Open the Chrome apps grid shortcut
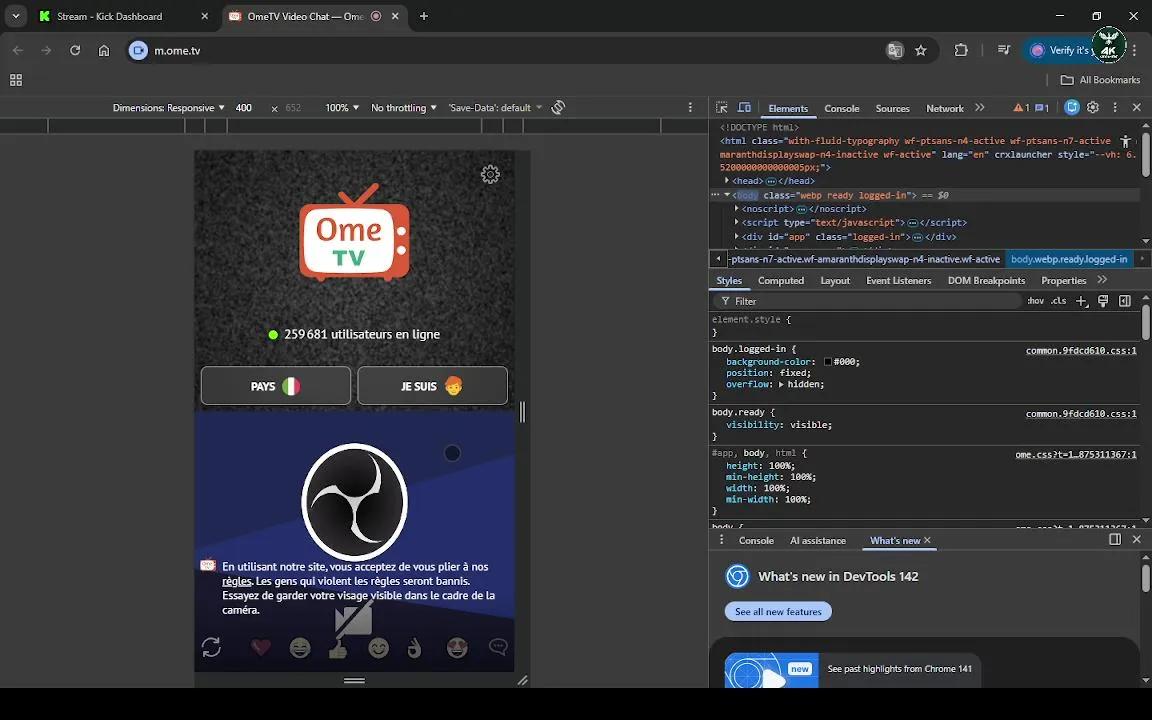 click(x=15, y=80)
